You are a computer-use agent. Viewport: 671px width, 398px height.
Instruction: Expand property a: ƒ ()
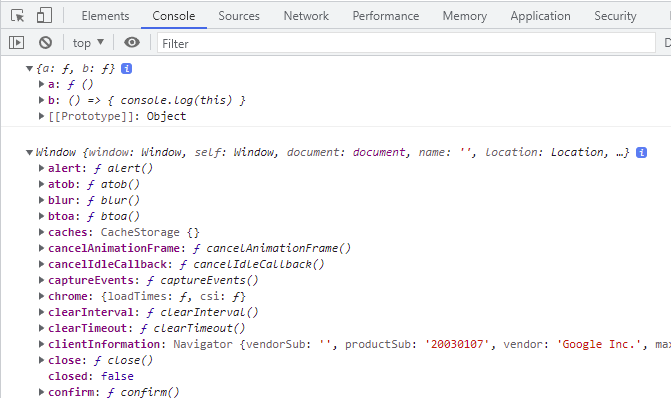(x=42, y=84)
